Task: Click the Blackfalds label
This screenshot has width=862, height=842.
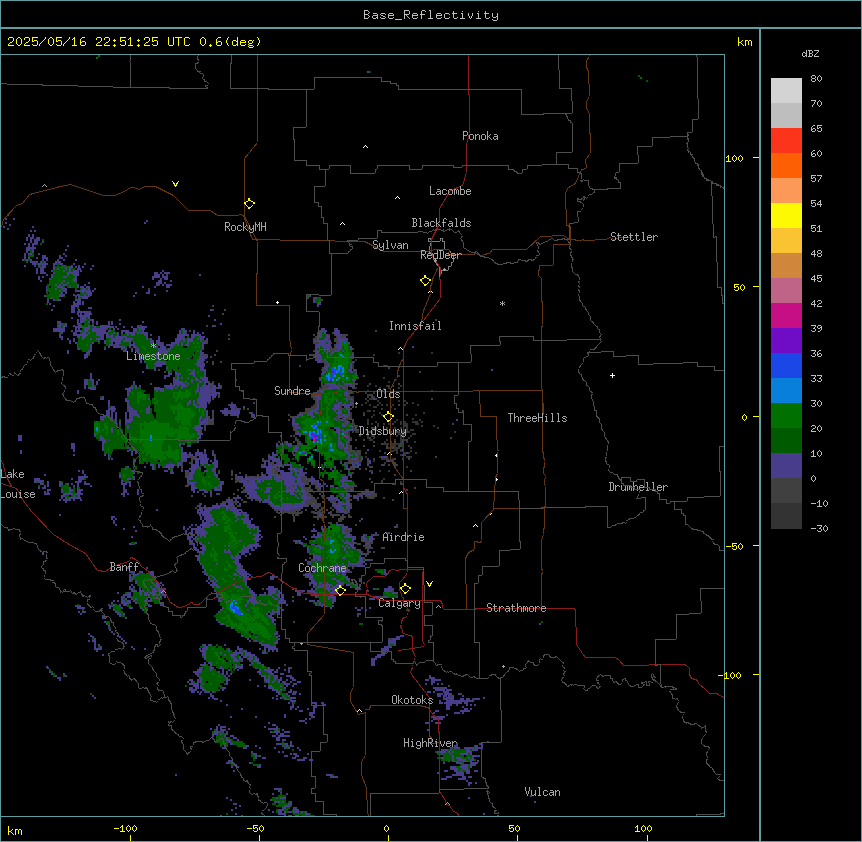Action: (441, 223)
